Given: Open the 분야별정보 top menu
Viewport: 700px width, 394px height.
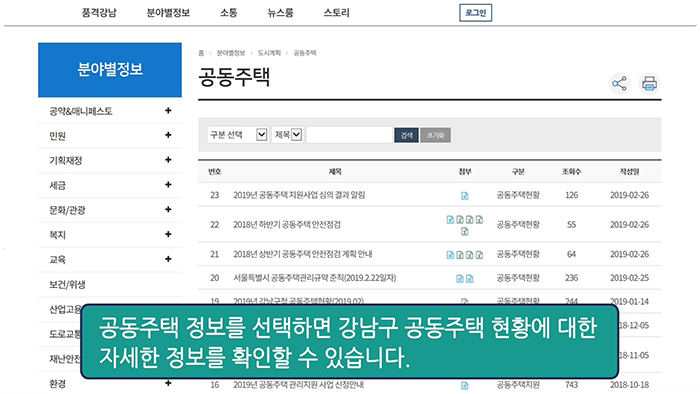Looking at the screenshot, I should point(168,12).
